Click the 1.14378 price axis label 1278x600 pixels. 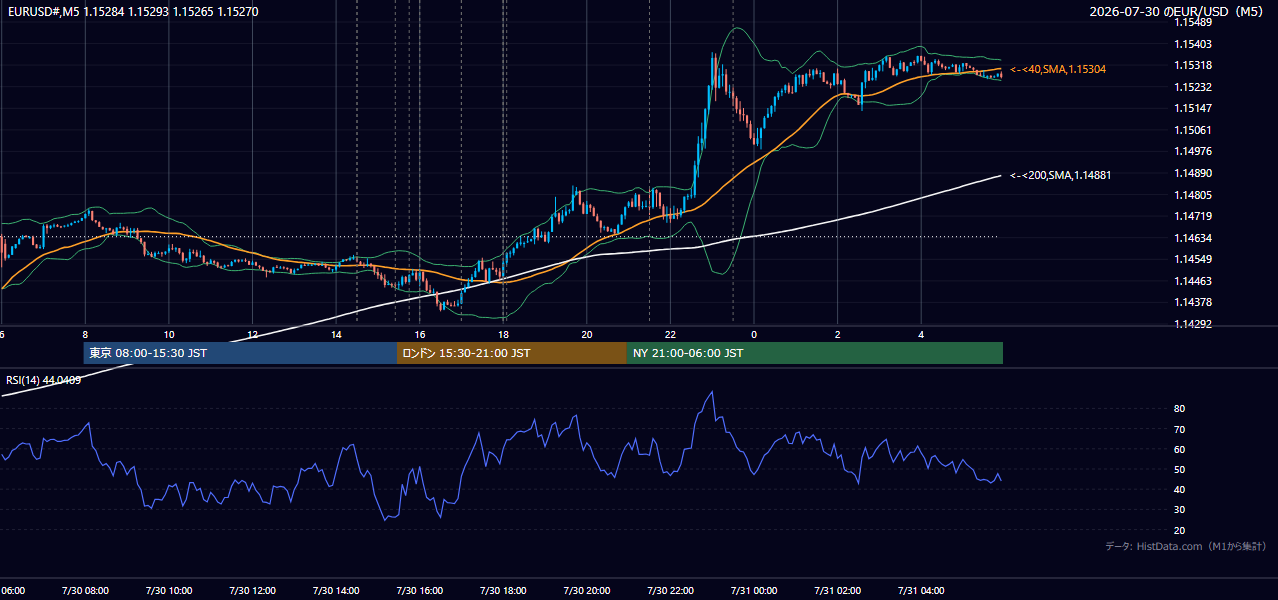[1192, 302]
